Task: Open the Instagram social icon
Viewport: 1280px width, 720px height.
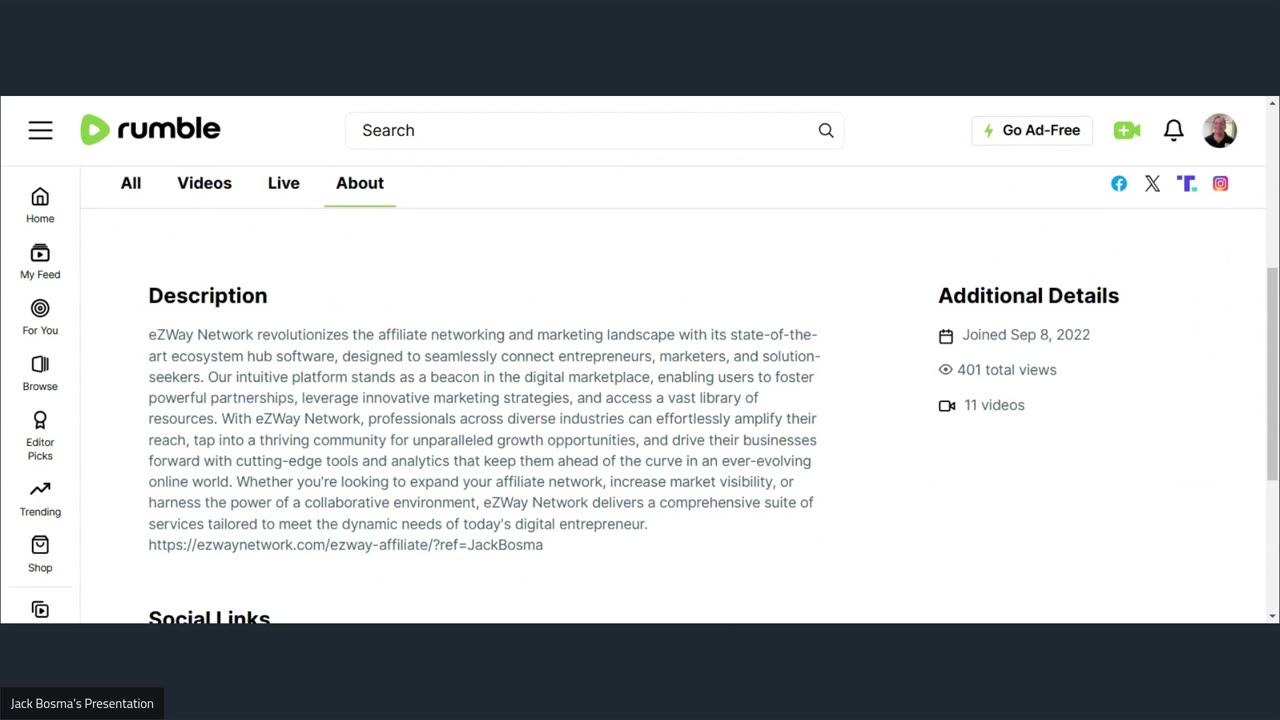Action: [x=1221, y=183]
